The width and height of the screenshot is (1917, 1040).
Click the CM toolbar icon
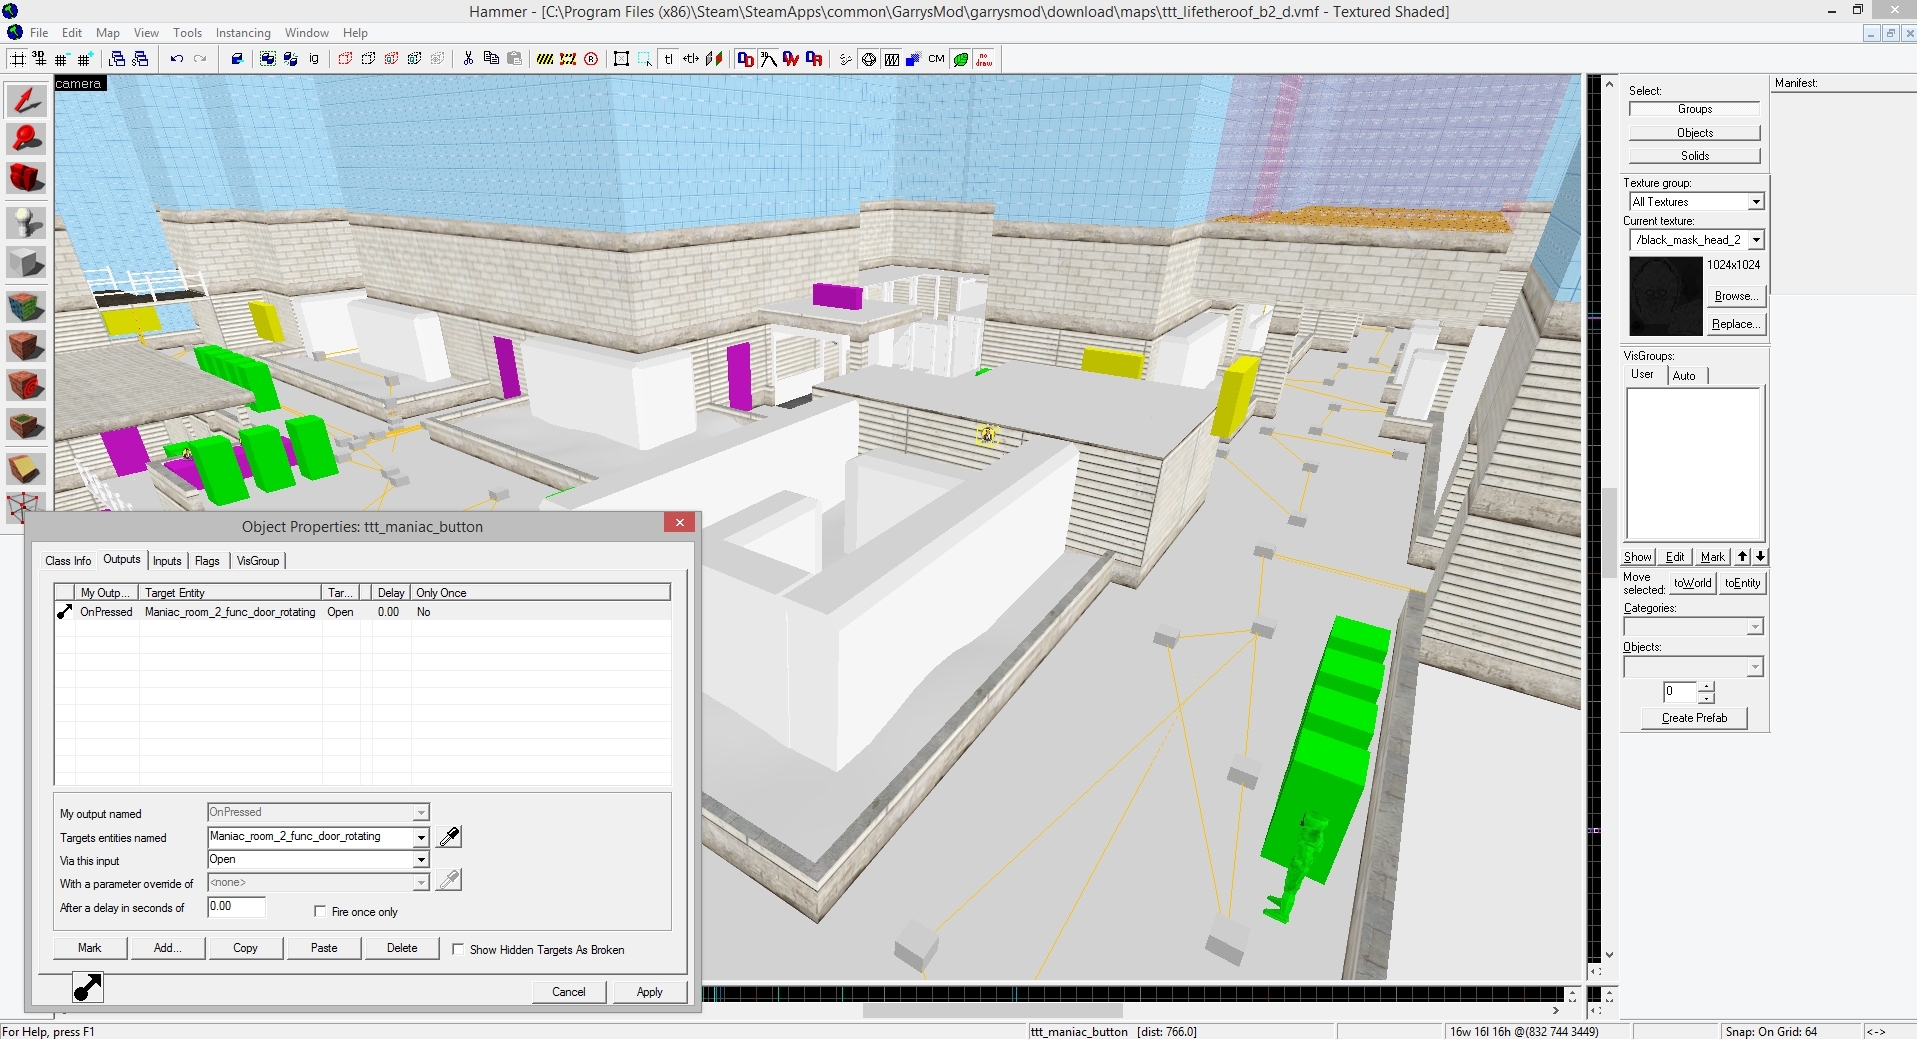[x=936, y=59]
